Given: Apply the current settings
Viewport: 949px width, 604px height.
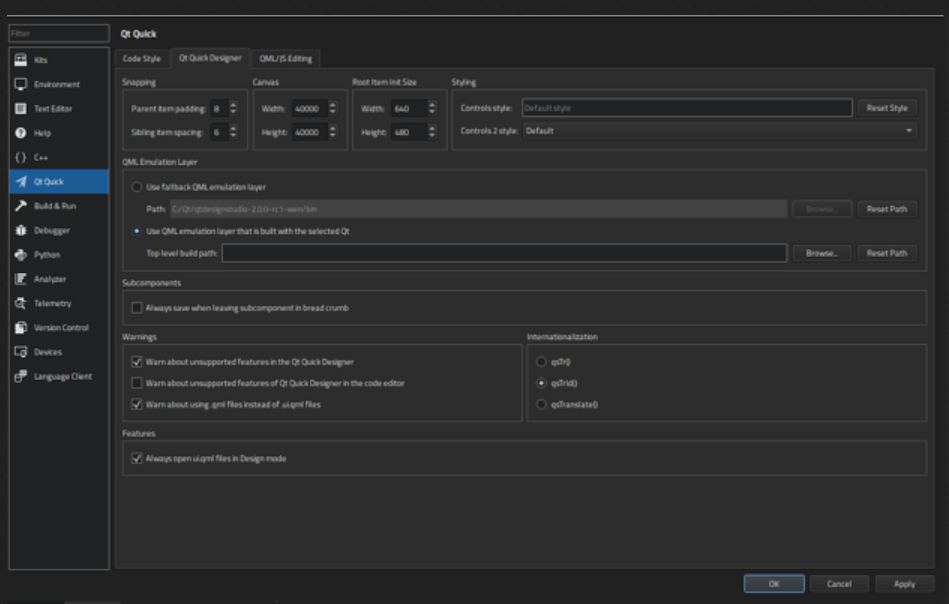Looking at the screenshot, I should coord(903,583).
